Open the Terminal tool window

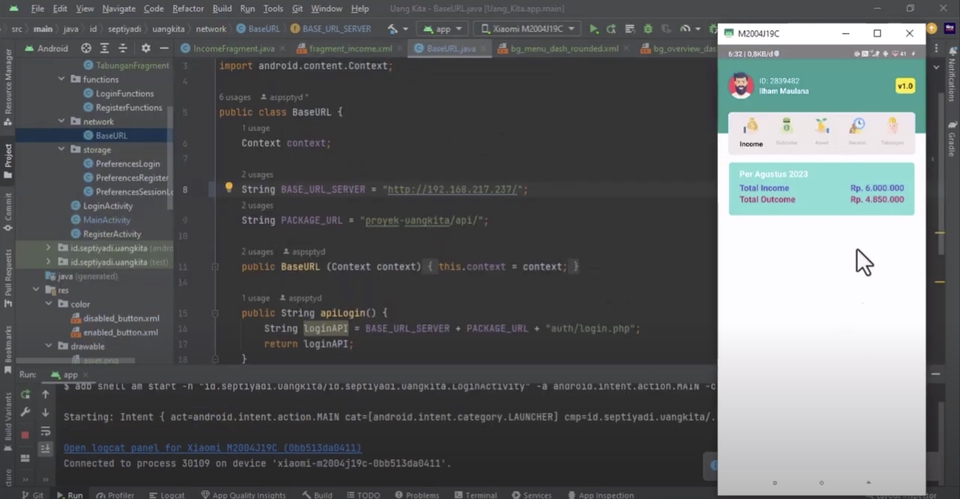tap(475, 495)
